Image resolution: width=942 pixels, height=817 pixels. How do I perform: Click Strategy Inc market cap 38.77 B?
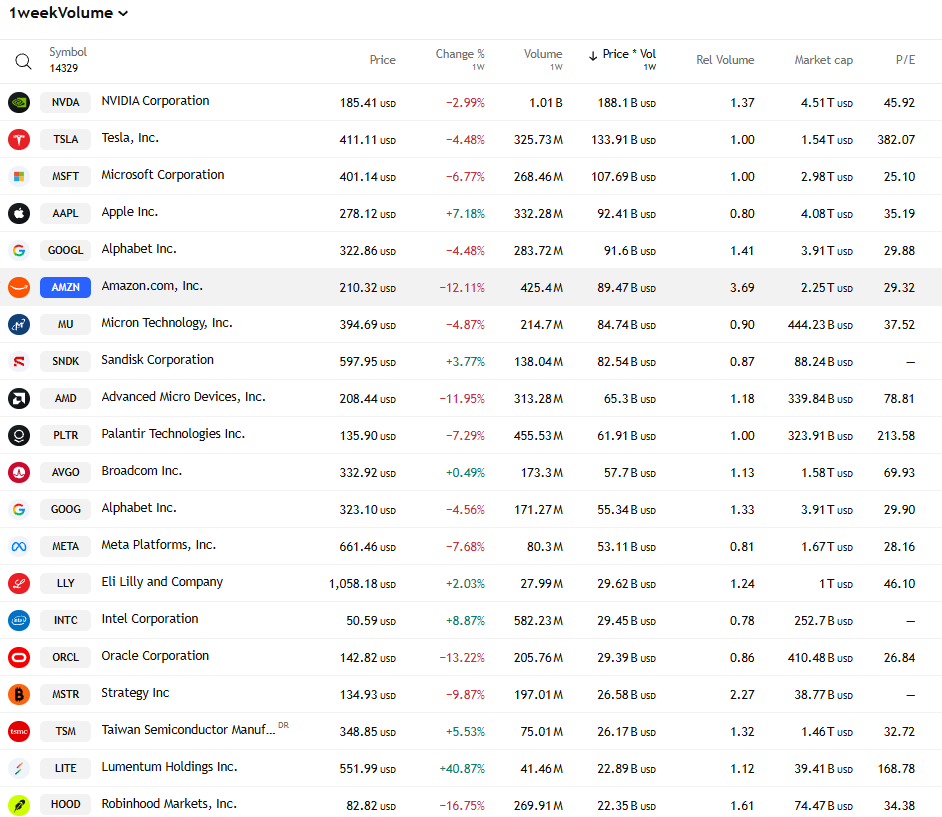(x=823, y=695)
